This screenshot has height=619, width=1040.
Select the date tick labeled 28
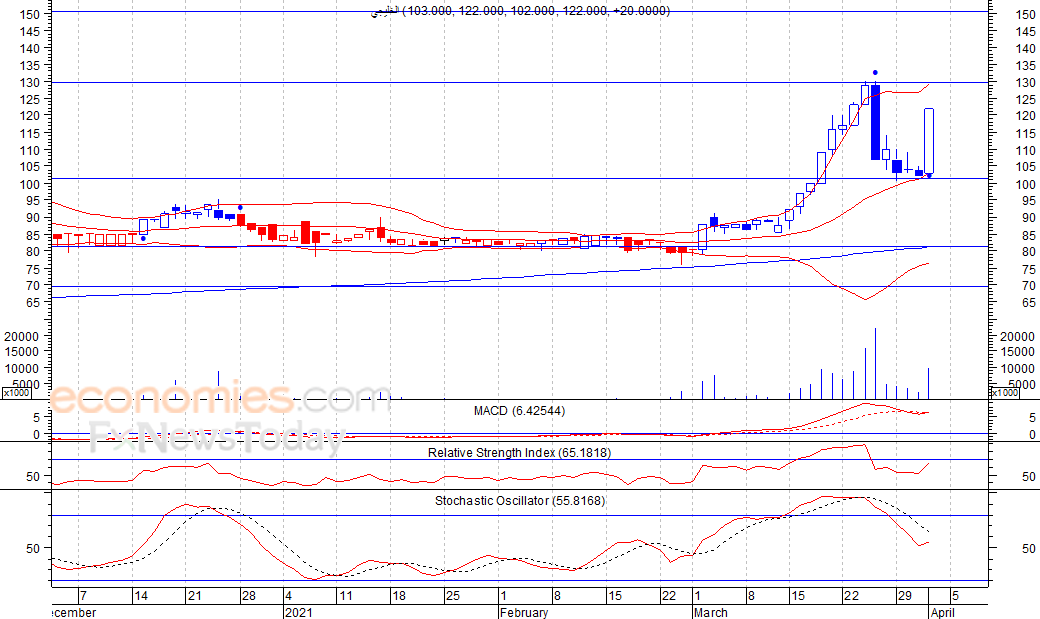point(248,596)
